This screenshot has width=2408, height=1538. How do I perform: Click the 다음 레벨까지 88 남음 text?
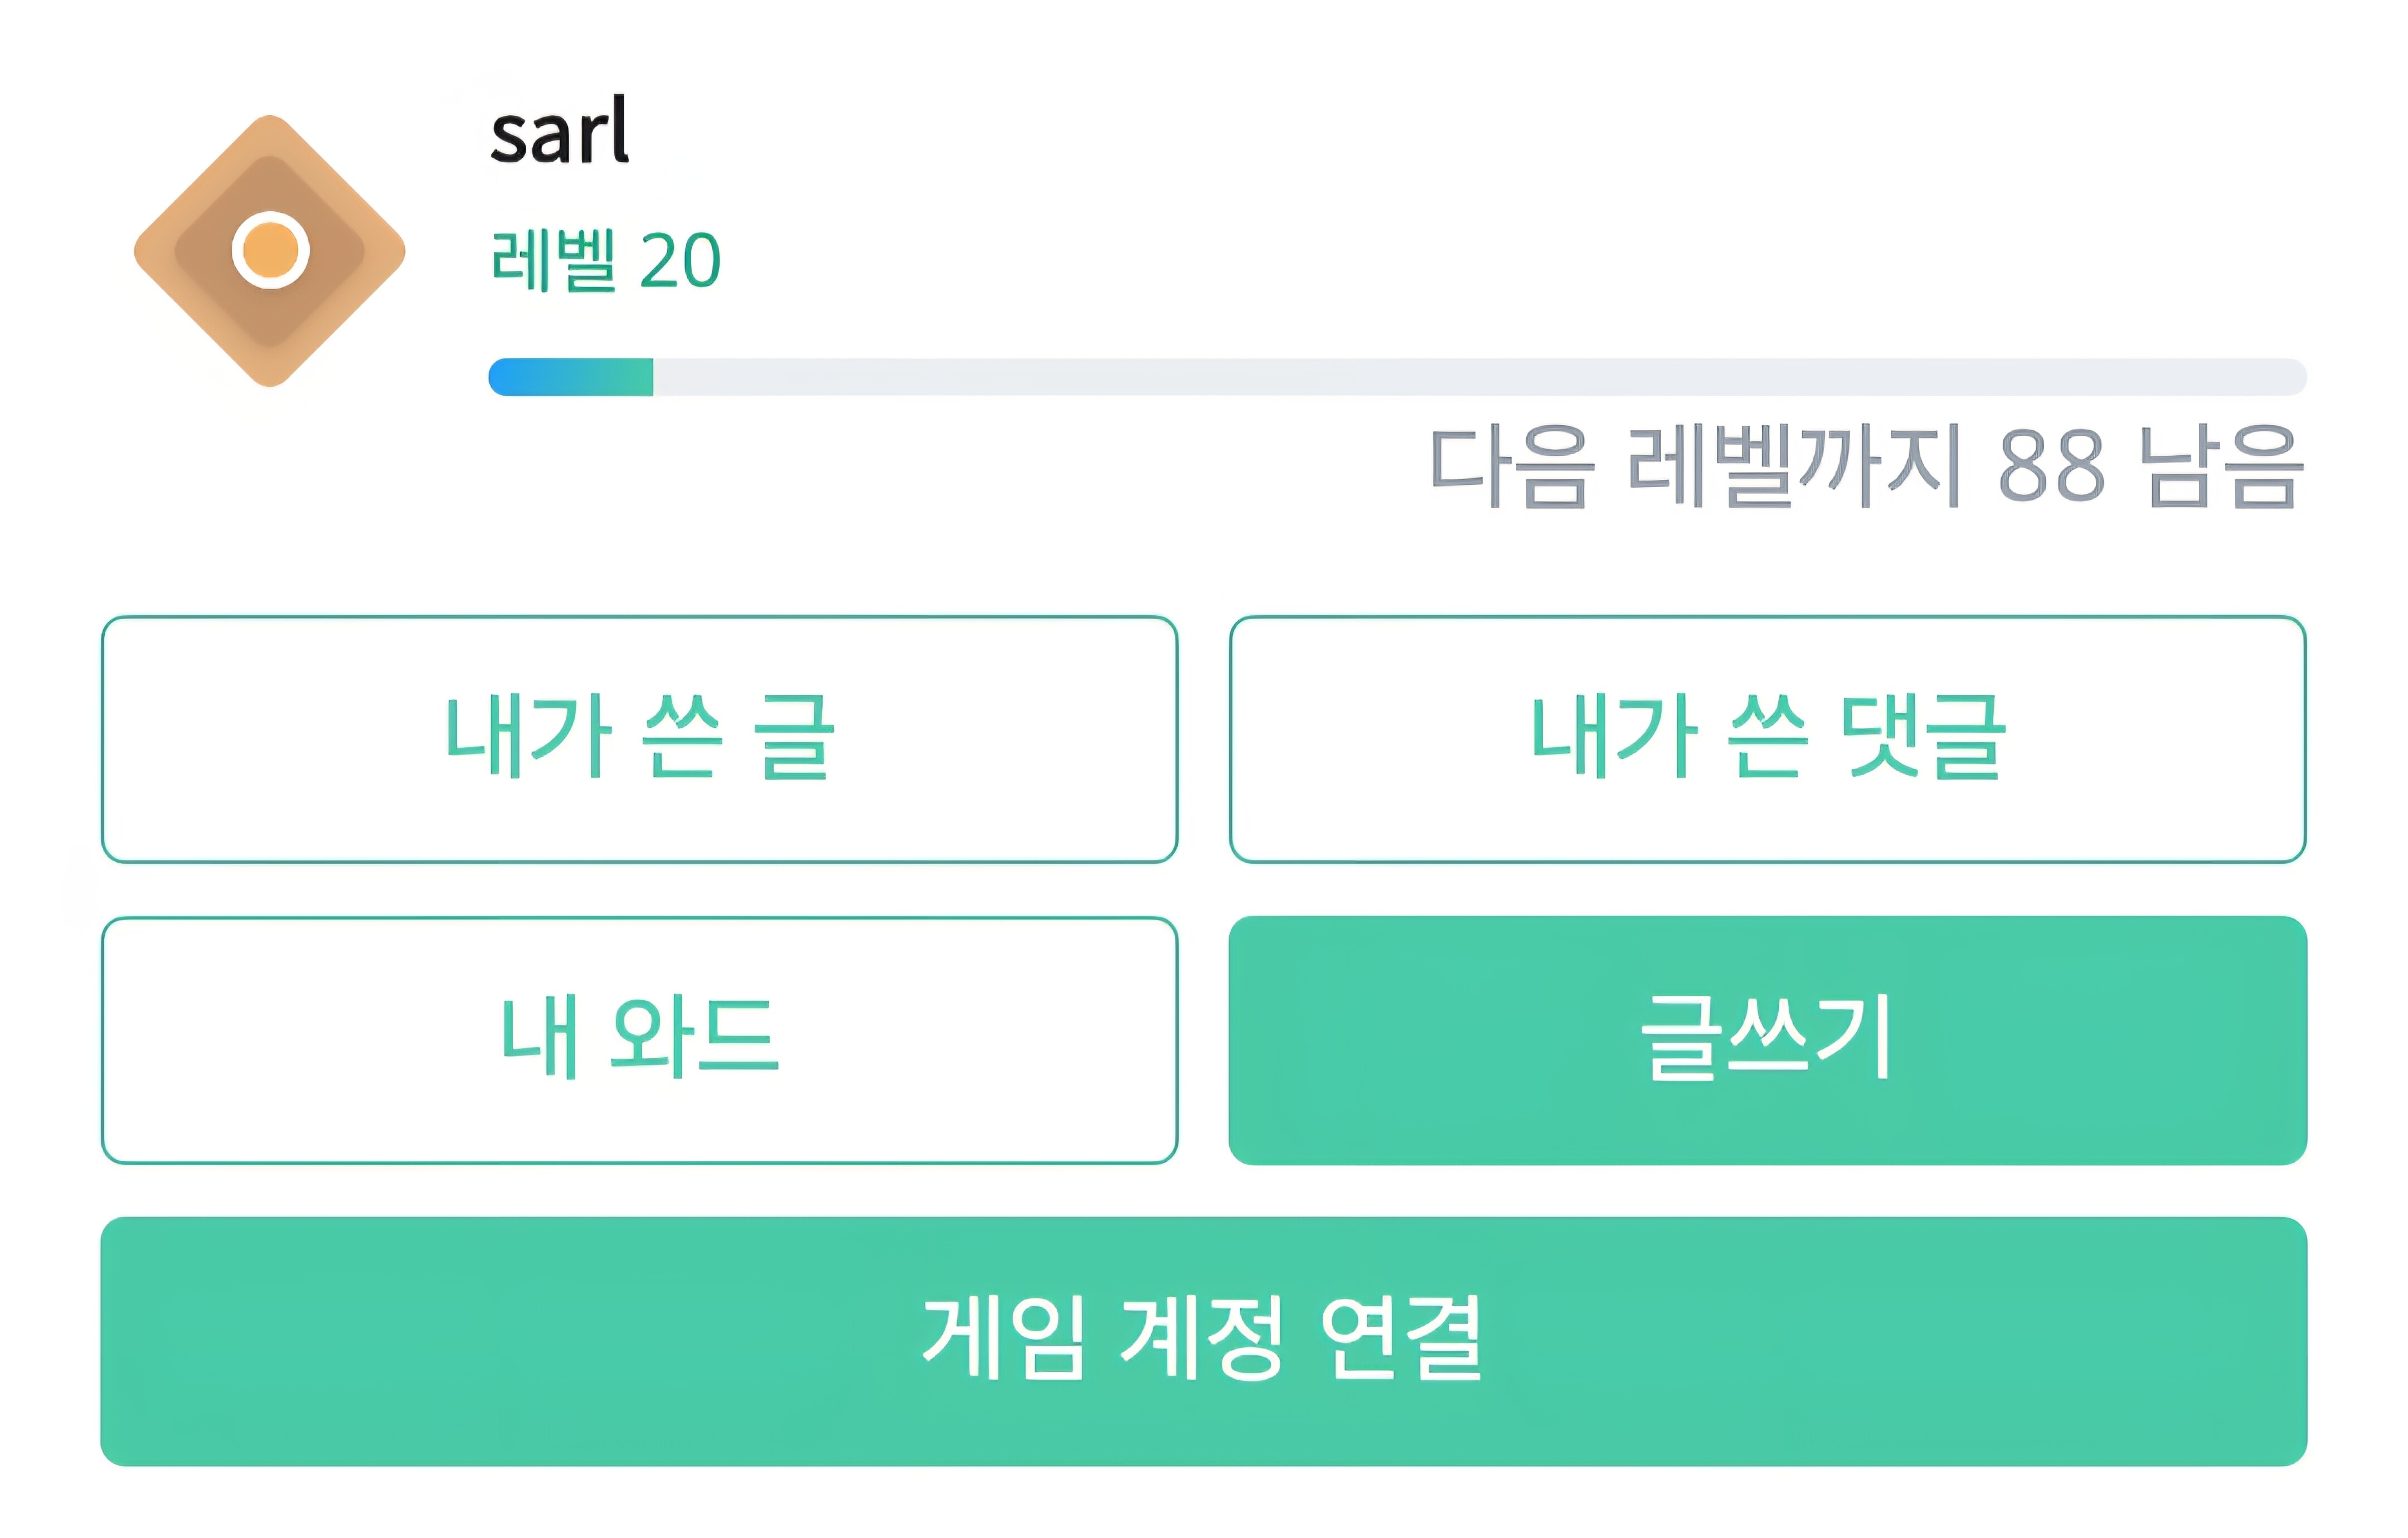1866,466
